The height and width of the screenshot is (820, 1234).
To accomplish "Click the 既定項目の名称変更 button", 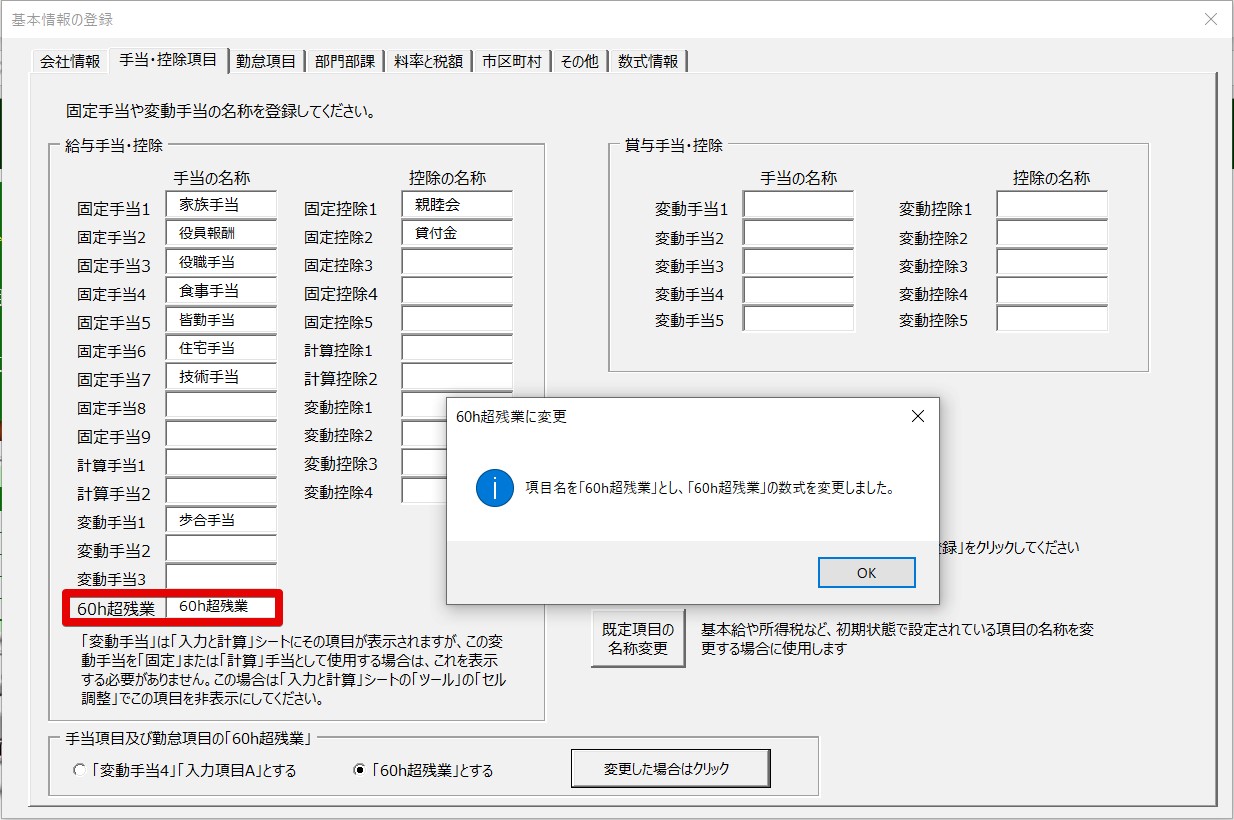I will tap(638, 639).
